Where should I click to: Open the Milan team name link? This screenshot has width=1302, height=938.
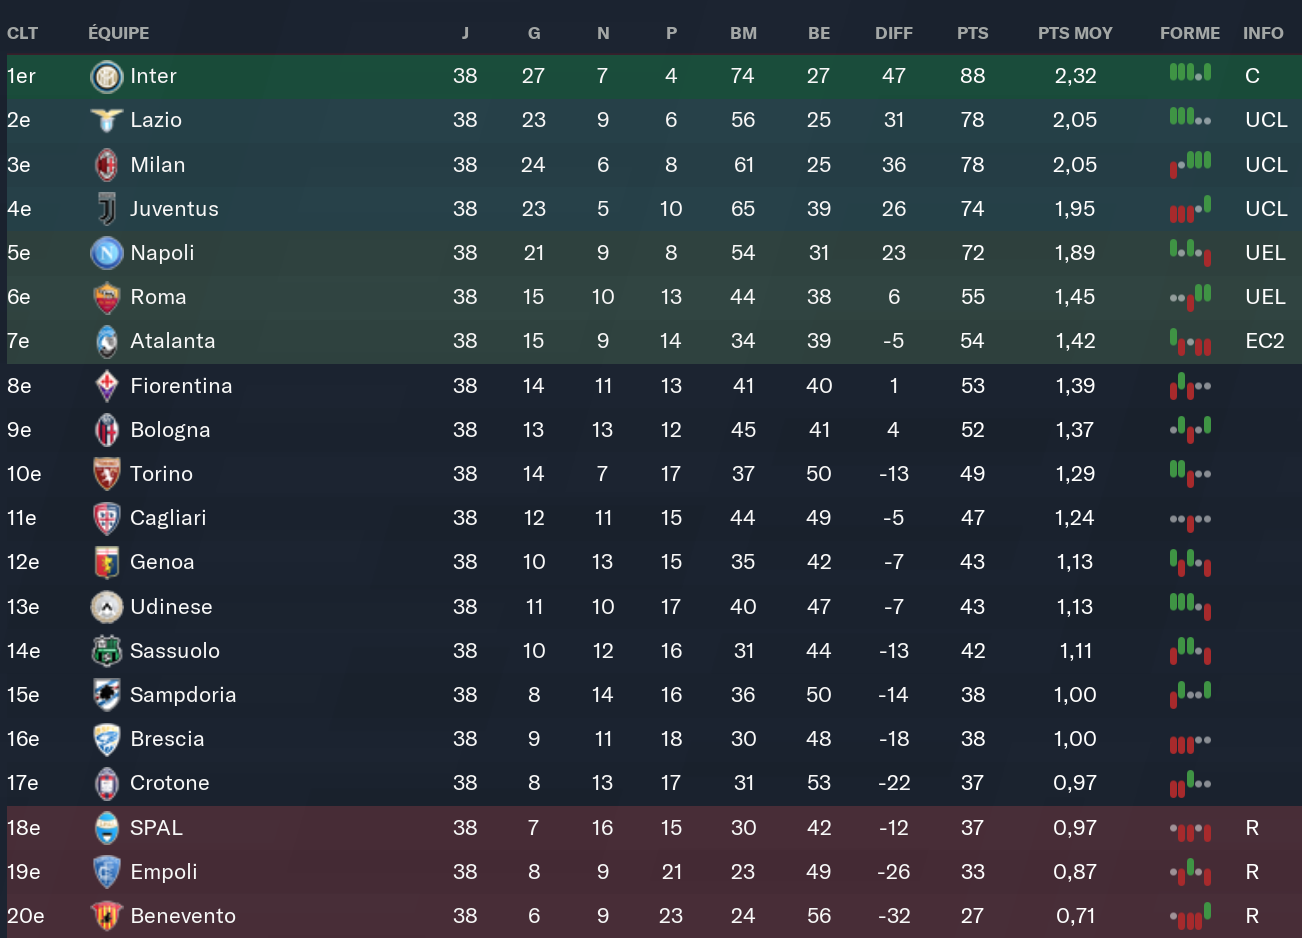click(x=158, y=165)
